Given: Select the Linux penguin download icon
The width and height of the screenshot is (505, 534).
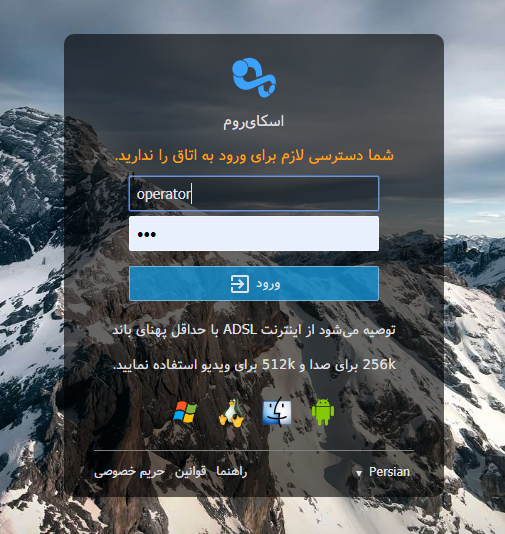Looking at the screenshot, I should (231, 412).
